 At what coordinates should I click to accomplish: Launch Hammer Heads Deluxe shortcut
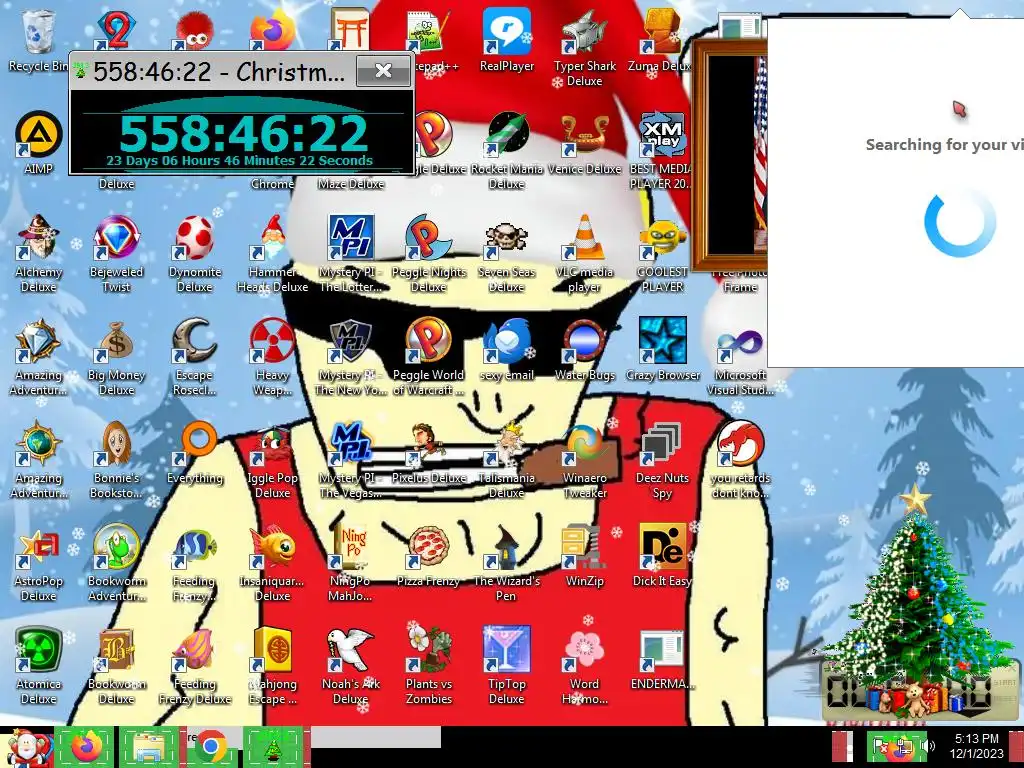click(x=272, y=238)
